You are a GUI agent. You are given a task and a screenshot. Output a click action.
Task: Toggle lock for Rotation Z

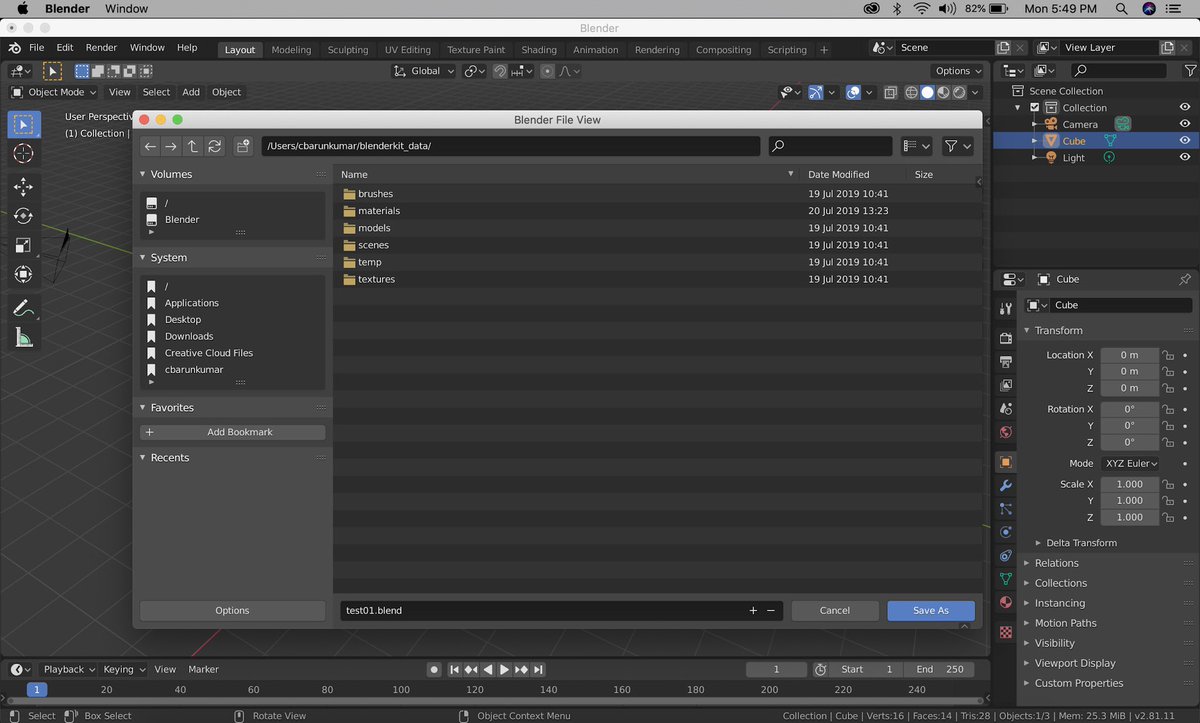(1168, 442)
